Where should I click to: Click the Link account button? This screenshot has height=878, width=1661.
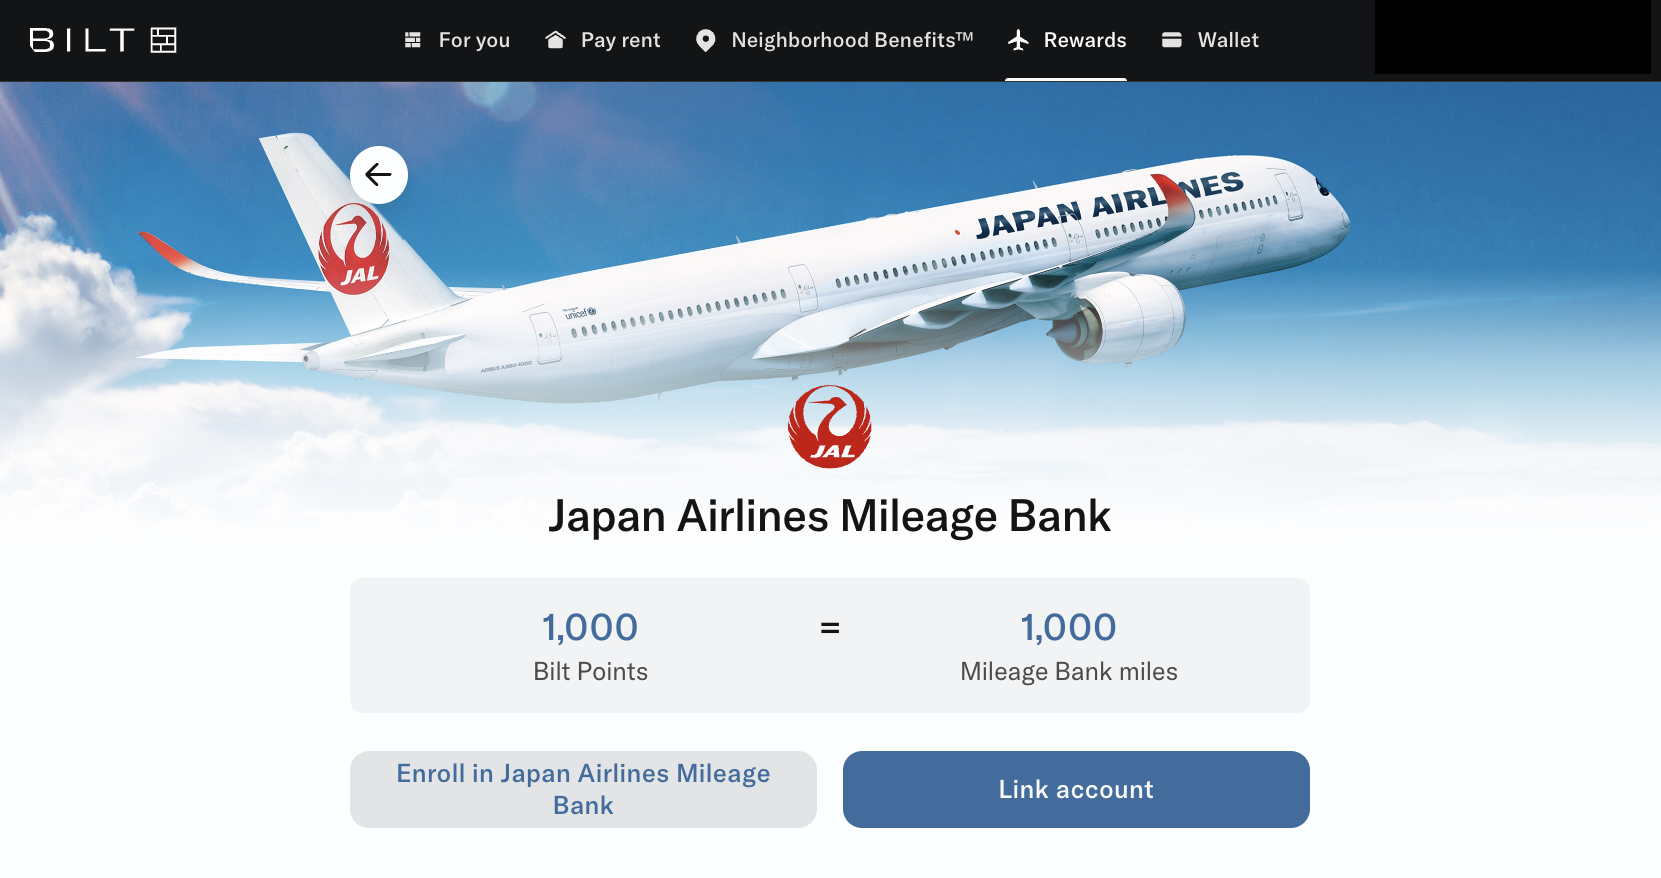(1076, 789)
